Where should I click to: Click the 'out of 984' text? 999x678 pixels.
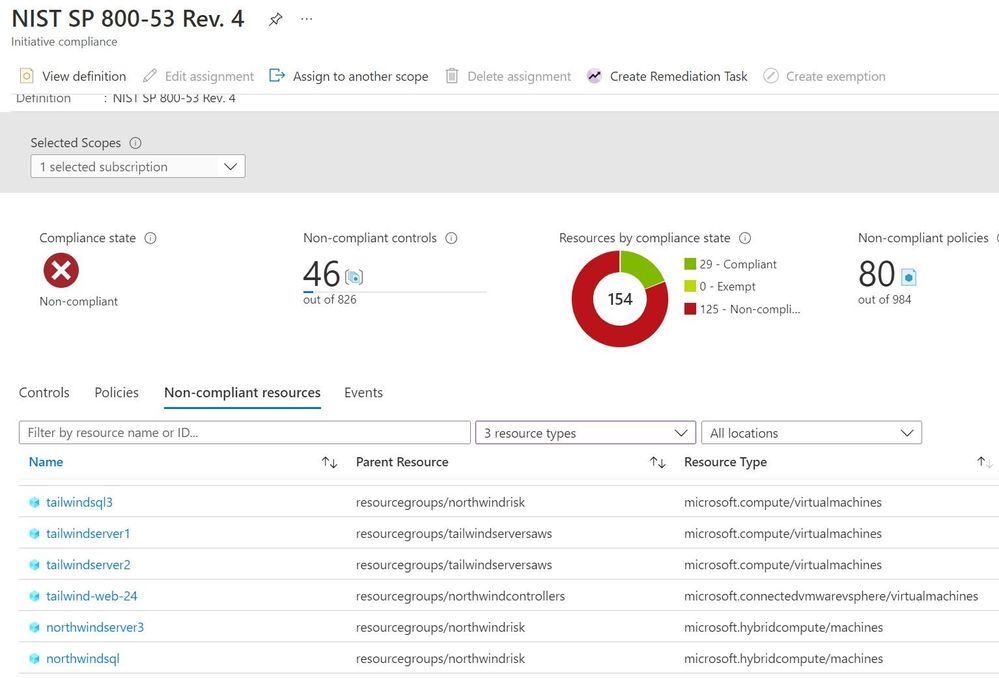[884, 299]
